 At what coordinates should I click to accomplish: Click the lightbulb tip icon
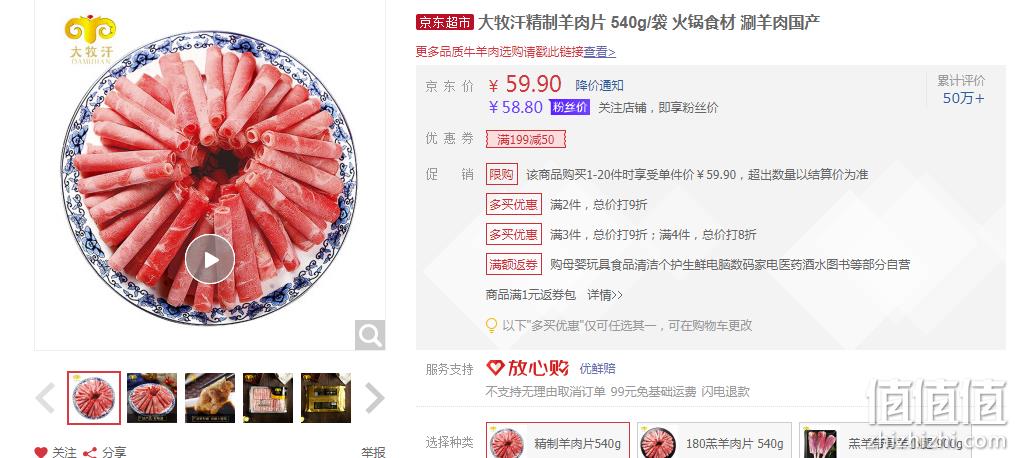point(492,325)
